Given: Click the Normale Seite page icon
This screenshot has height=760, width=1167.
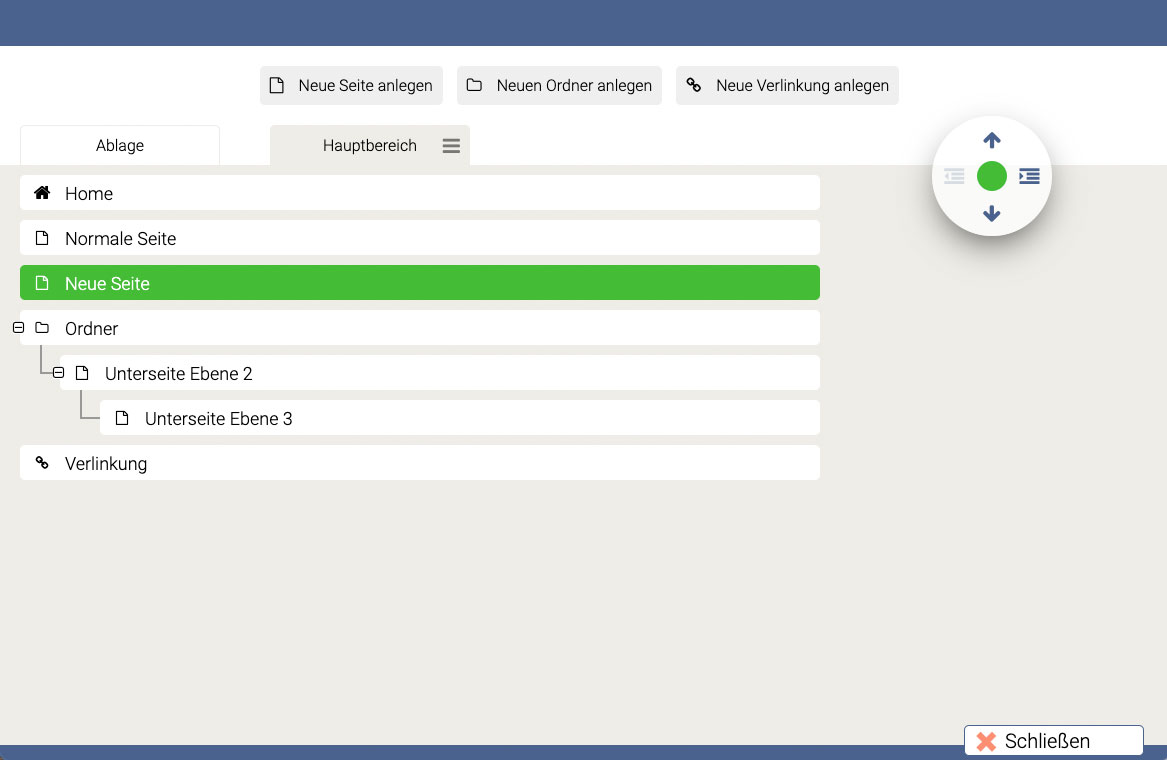Looking at the screenshot, I should click(42, 238).
